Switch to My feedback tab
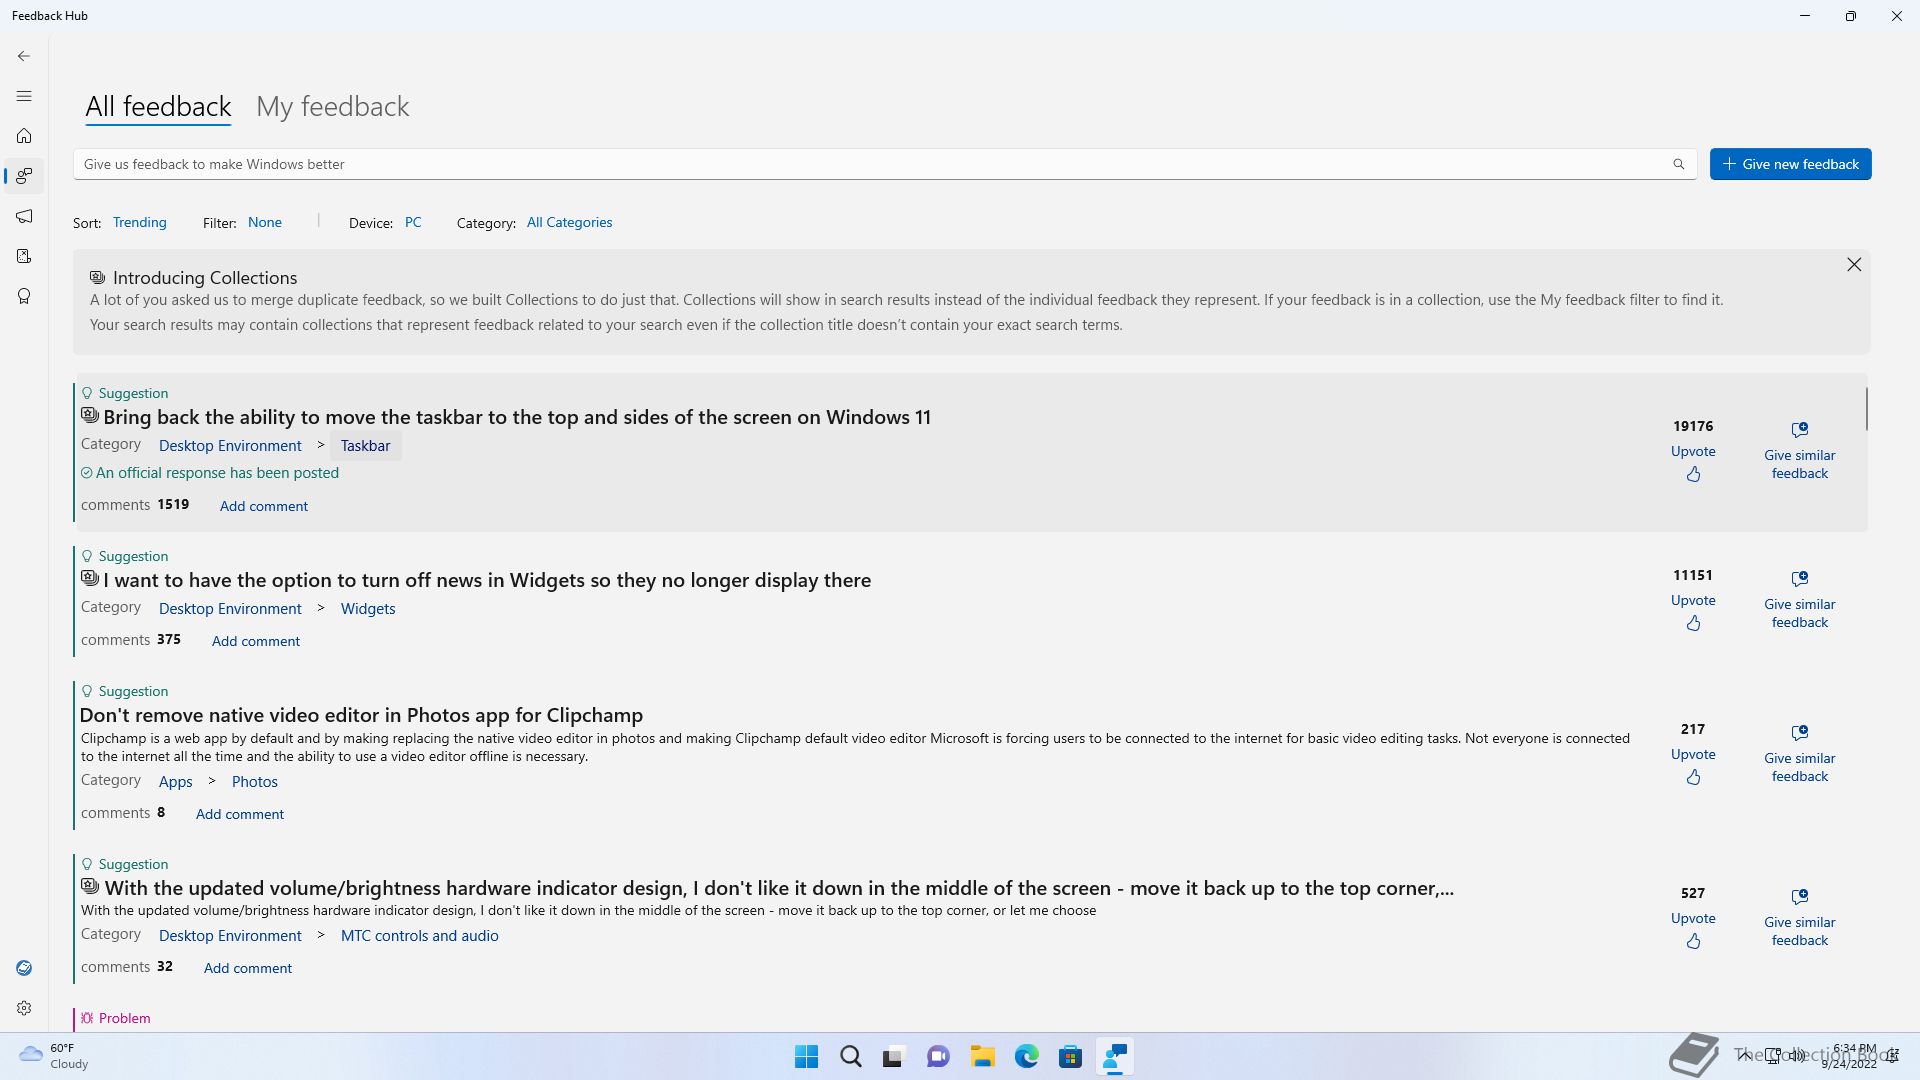Viewport: 1920px width, 1080px height. pos(333,107)
